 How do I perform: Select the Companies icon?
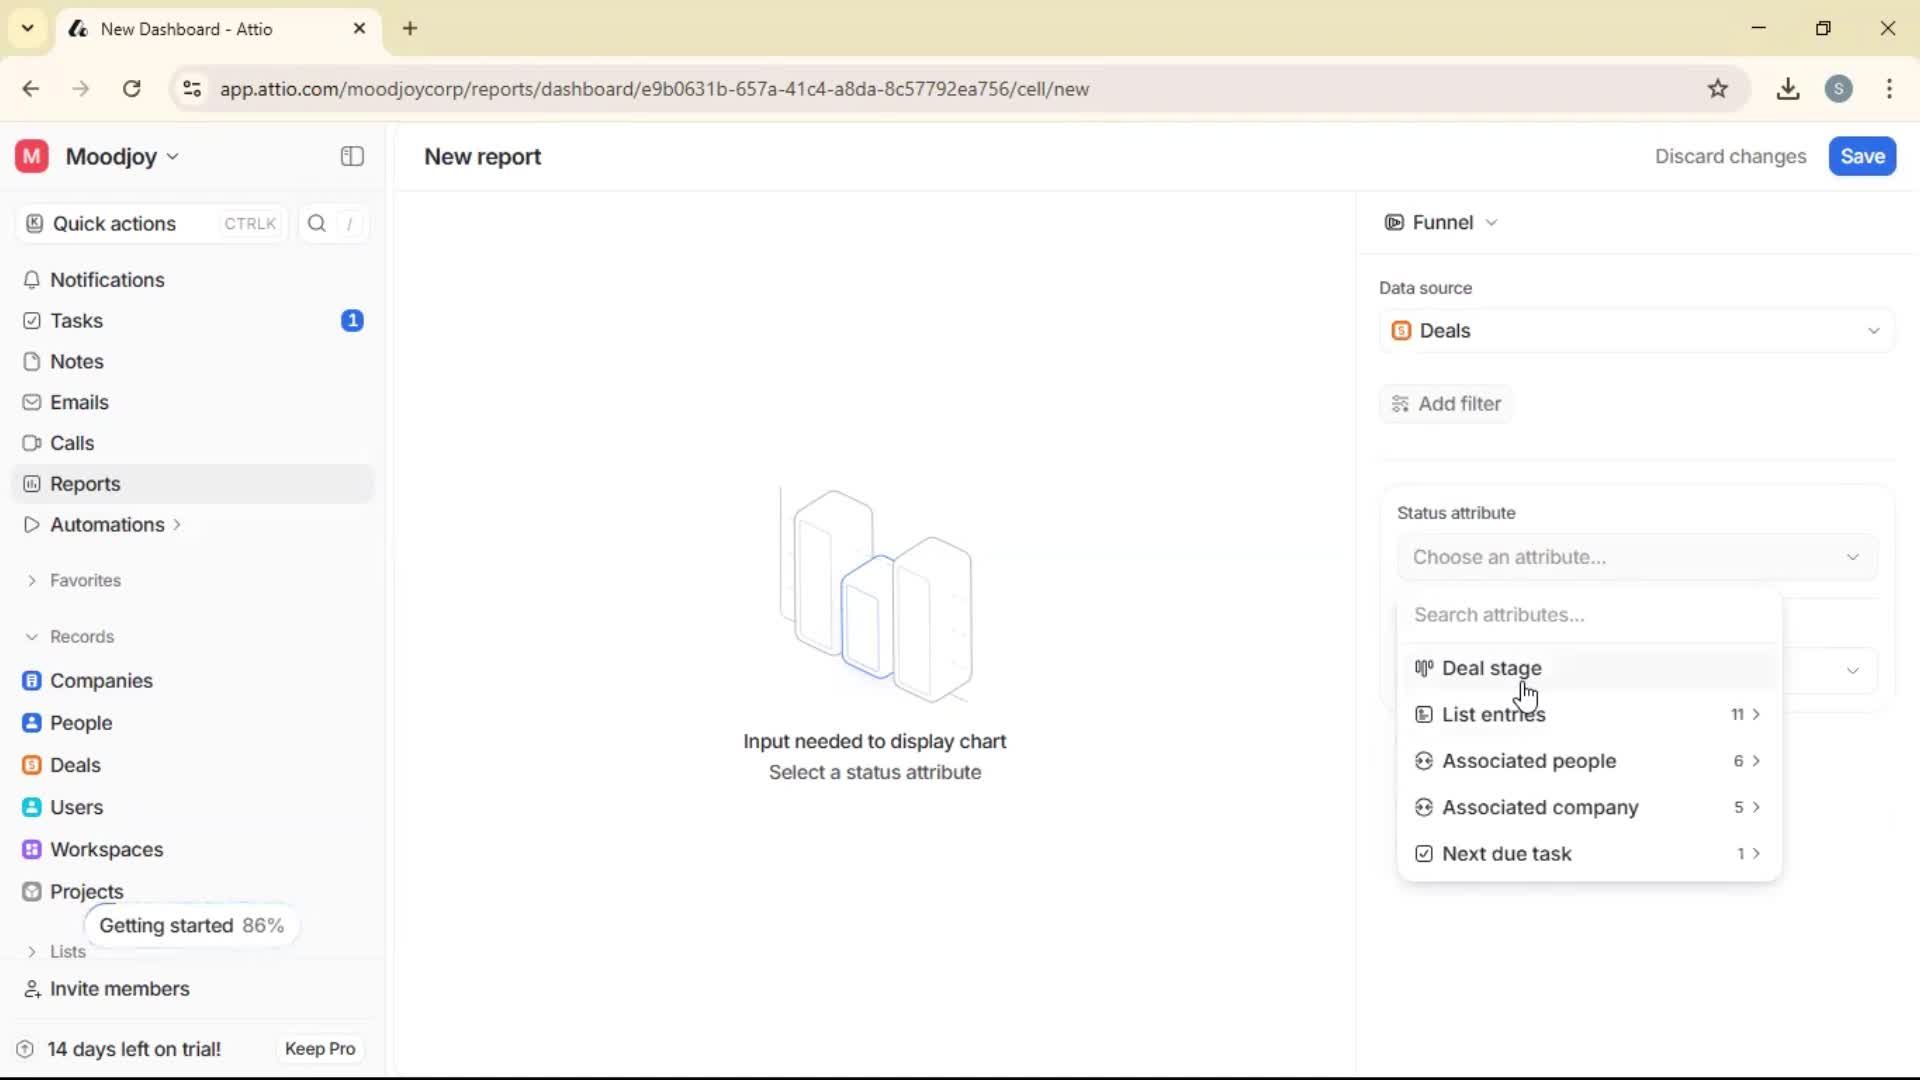click(31, 681)
